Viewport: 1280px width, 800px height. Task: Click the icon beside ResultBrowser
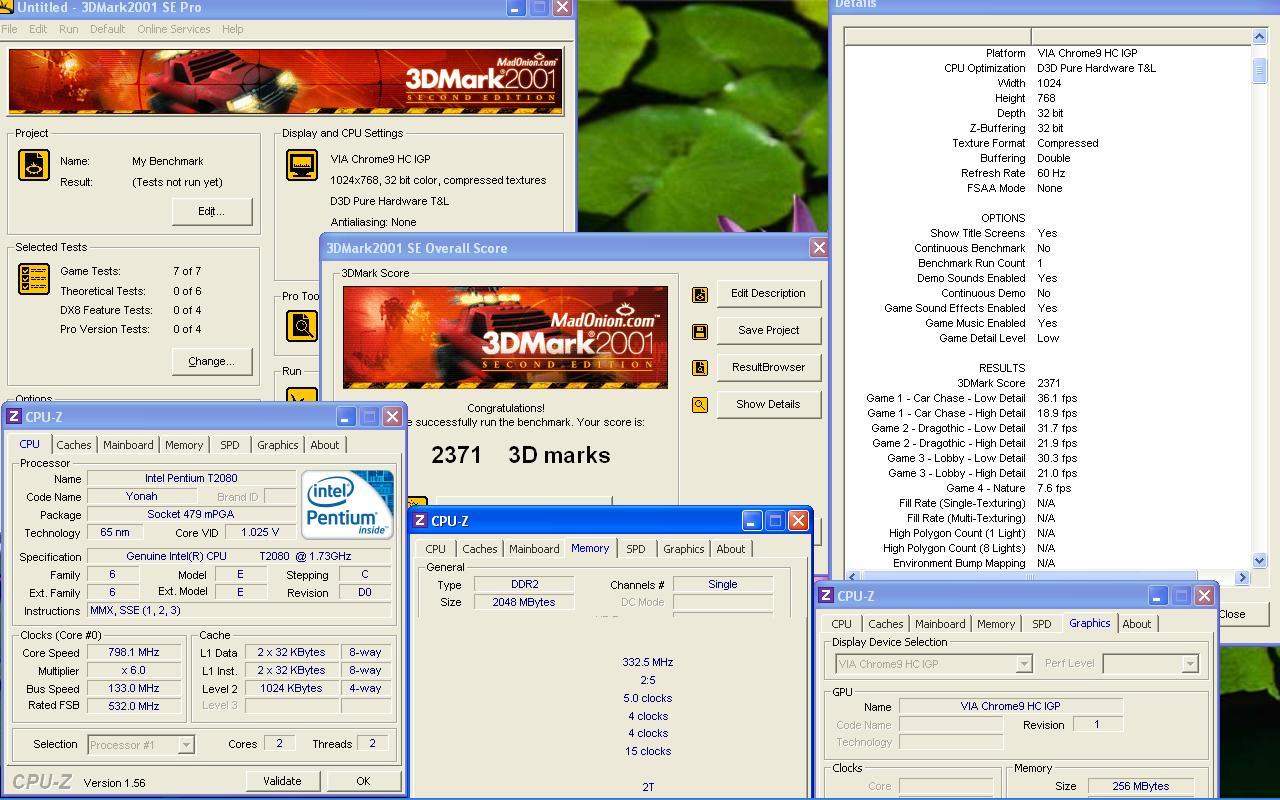point(700,368)
